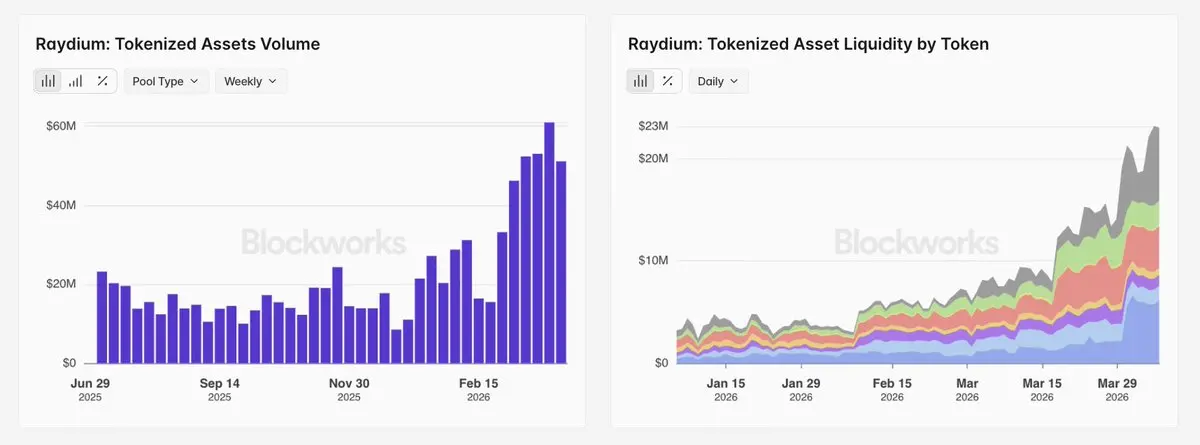Click the Tokenized Asset Liquidity by Token title

pos(808,44)
